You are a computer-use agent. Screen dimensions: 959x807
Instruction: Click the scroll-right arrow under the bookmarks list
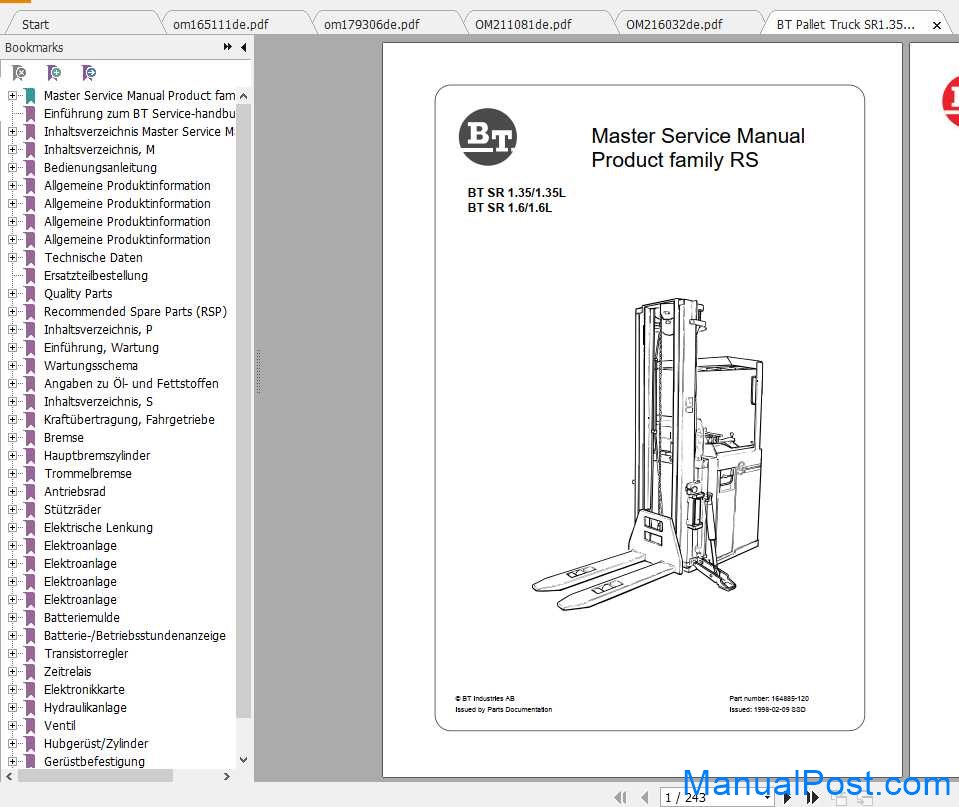tap(227, 776)
